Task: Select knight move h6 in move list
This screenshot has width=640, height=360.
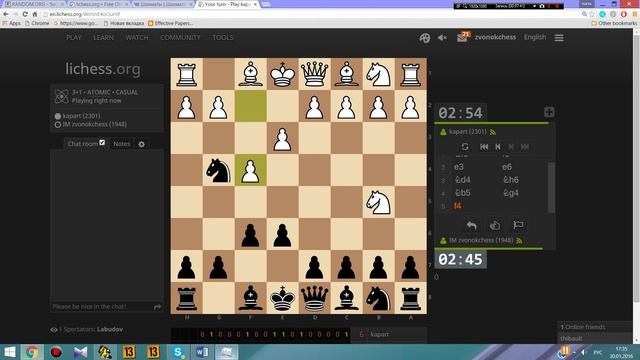Action: [511, 180]
